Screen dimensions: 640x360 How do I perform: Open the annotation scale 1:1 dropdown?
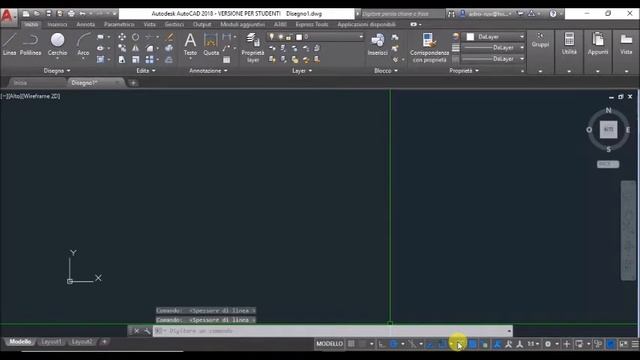click(533, 344)
